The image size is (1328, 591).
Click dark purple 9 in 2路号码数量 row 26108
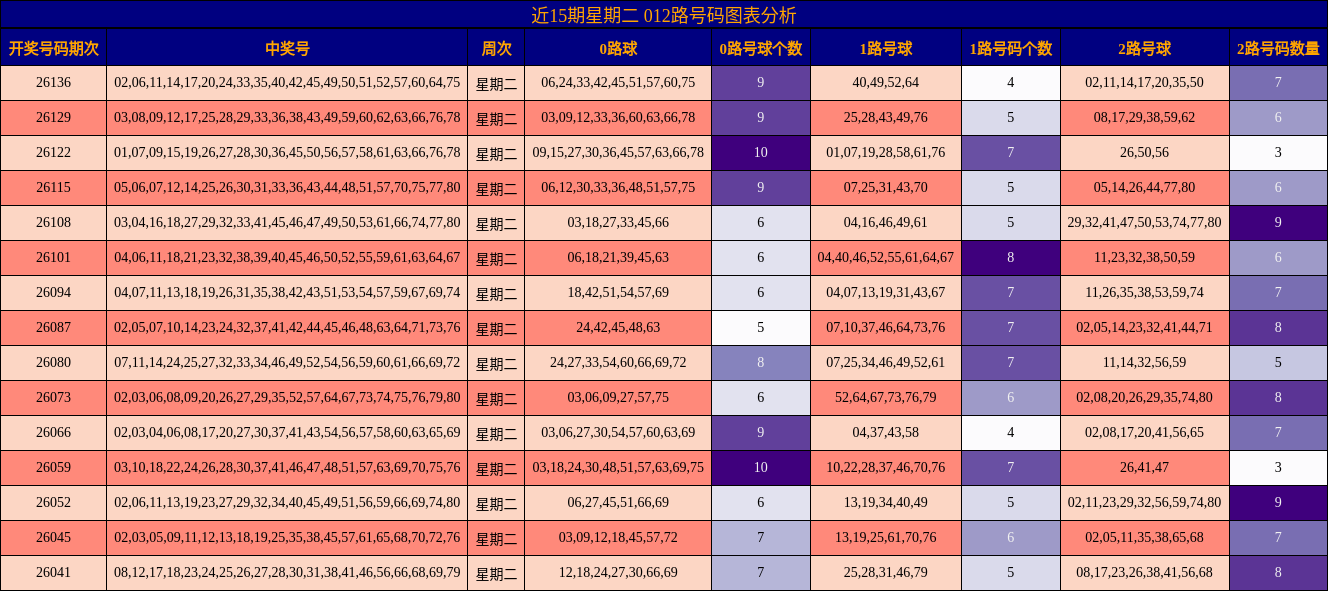click(1278, 223)
